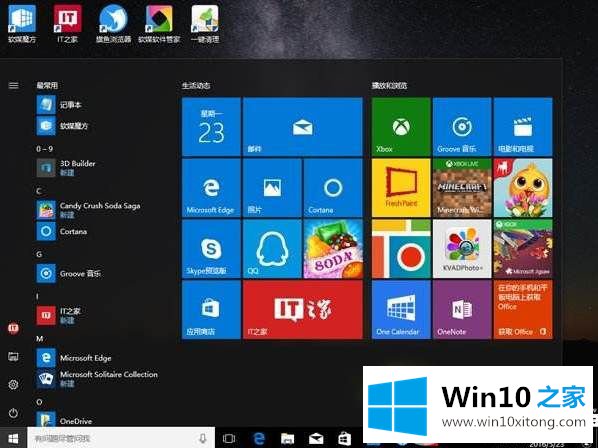
Task: Open Settings gear in Start sidebar
Action: pyautogui.click(x=13, y=385)
